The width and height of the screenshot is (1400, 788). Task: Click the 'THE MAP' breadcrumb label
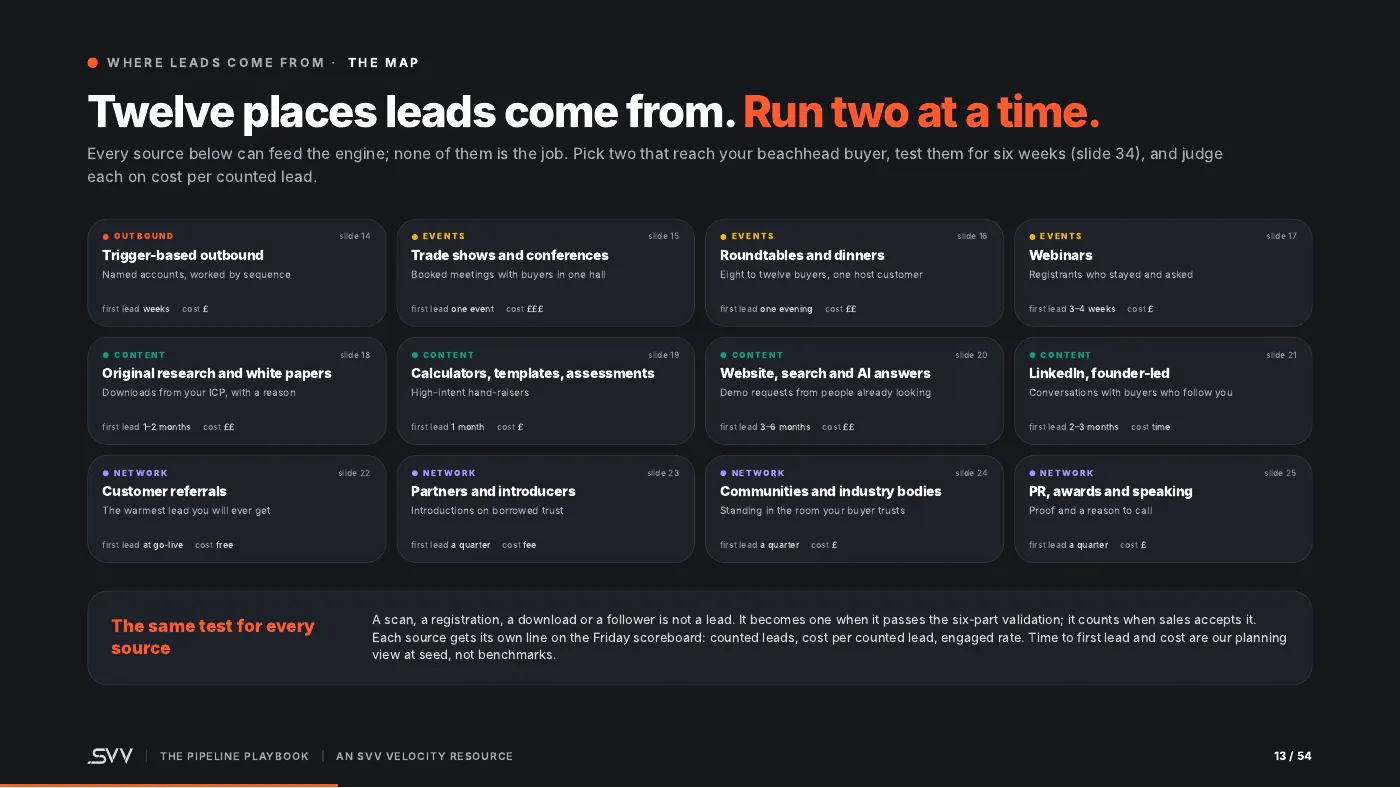click(383, 63)
